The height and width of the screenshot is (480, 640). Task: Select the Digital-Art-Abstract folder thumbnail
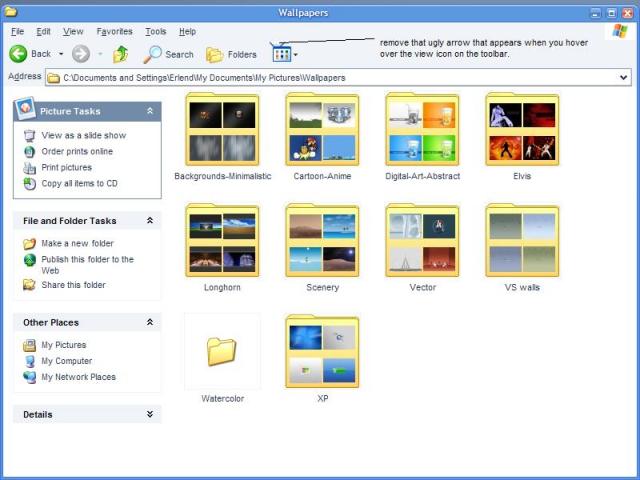pyautogui.click(x=422, y=129)
